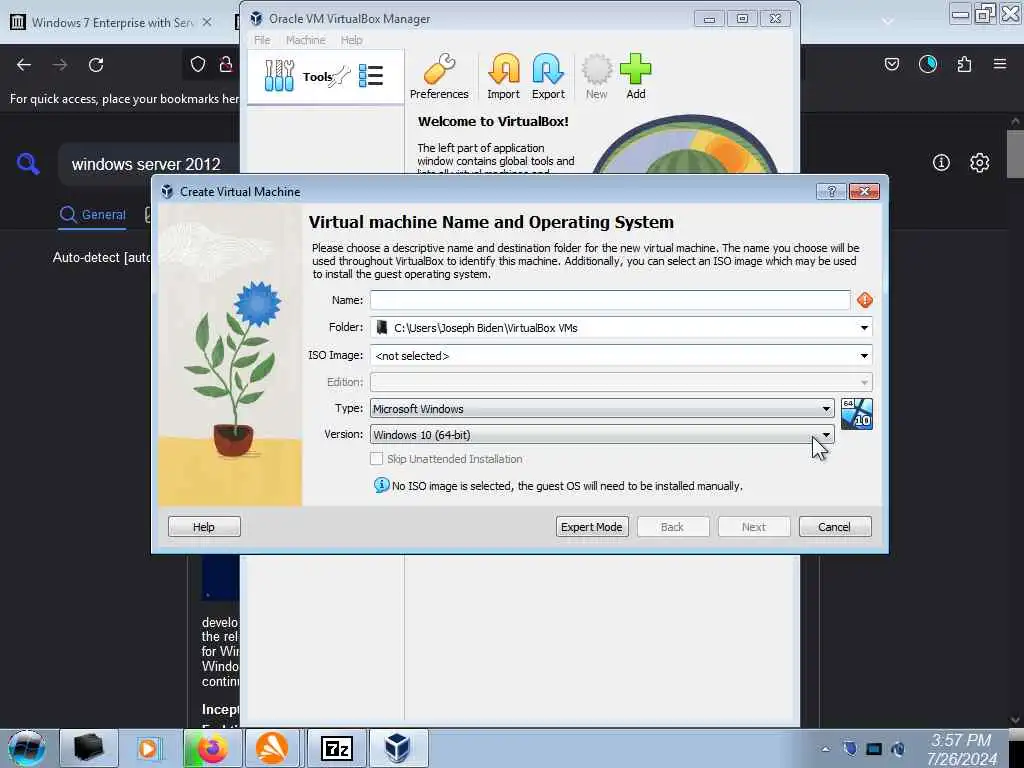This screenshot has width=1024, height=768.
Task: Open the File menu in VirtualBox Manager
Action: (x=262, y=40)
